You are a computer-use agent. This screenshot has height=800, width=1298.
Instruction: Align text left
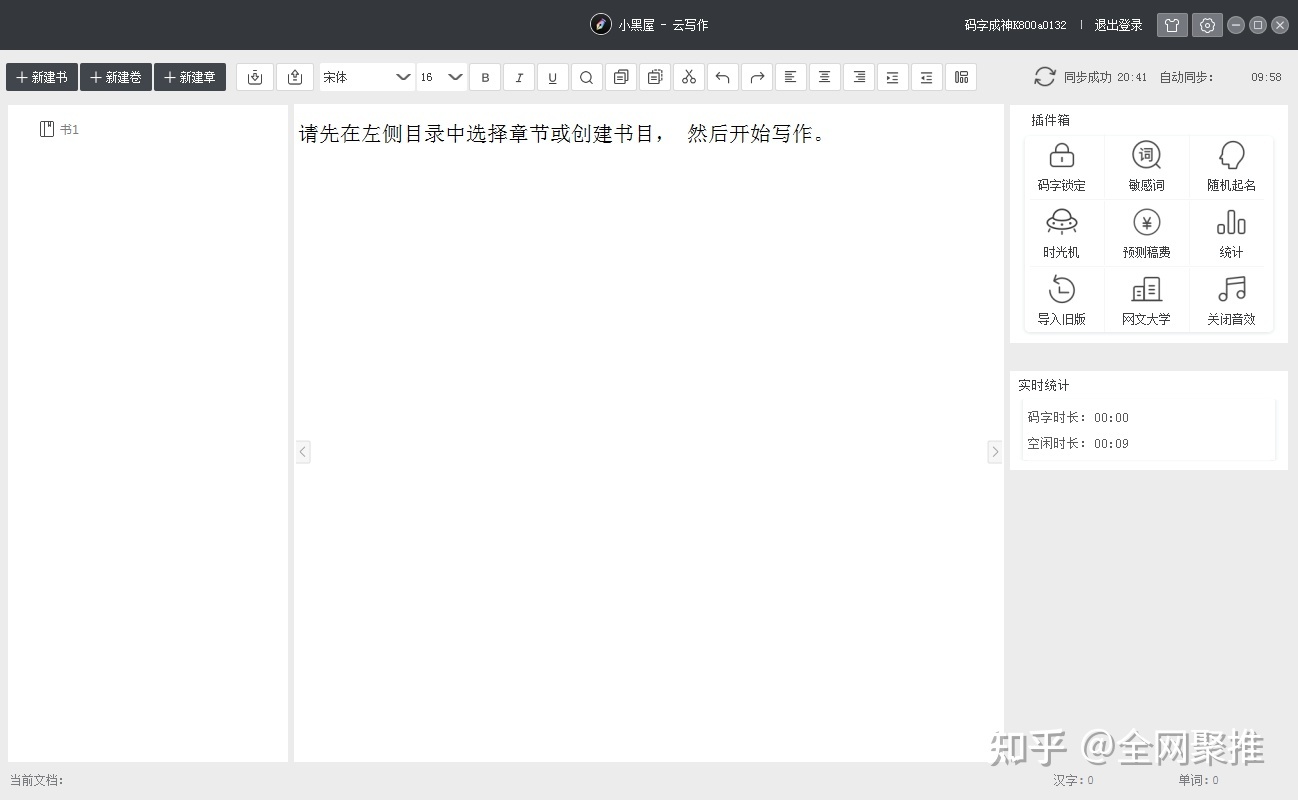791,77
